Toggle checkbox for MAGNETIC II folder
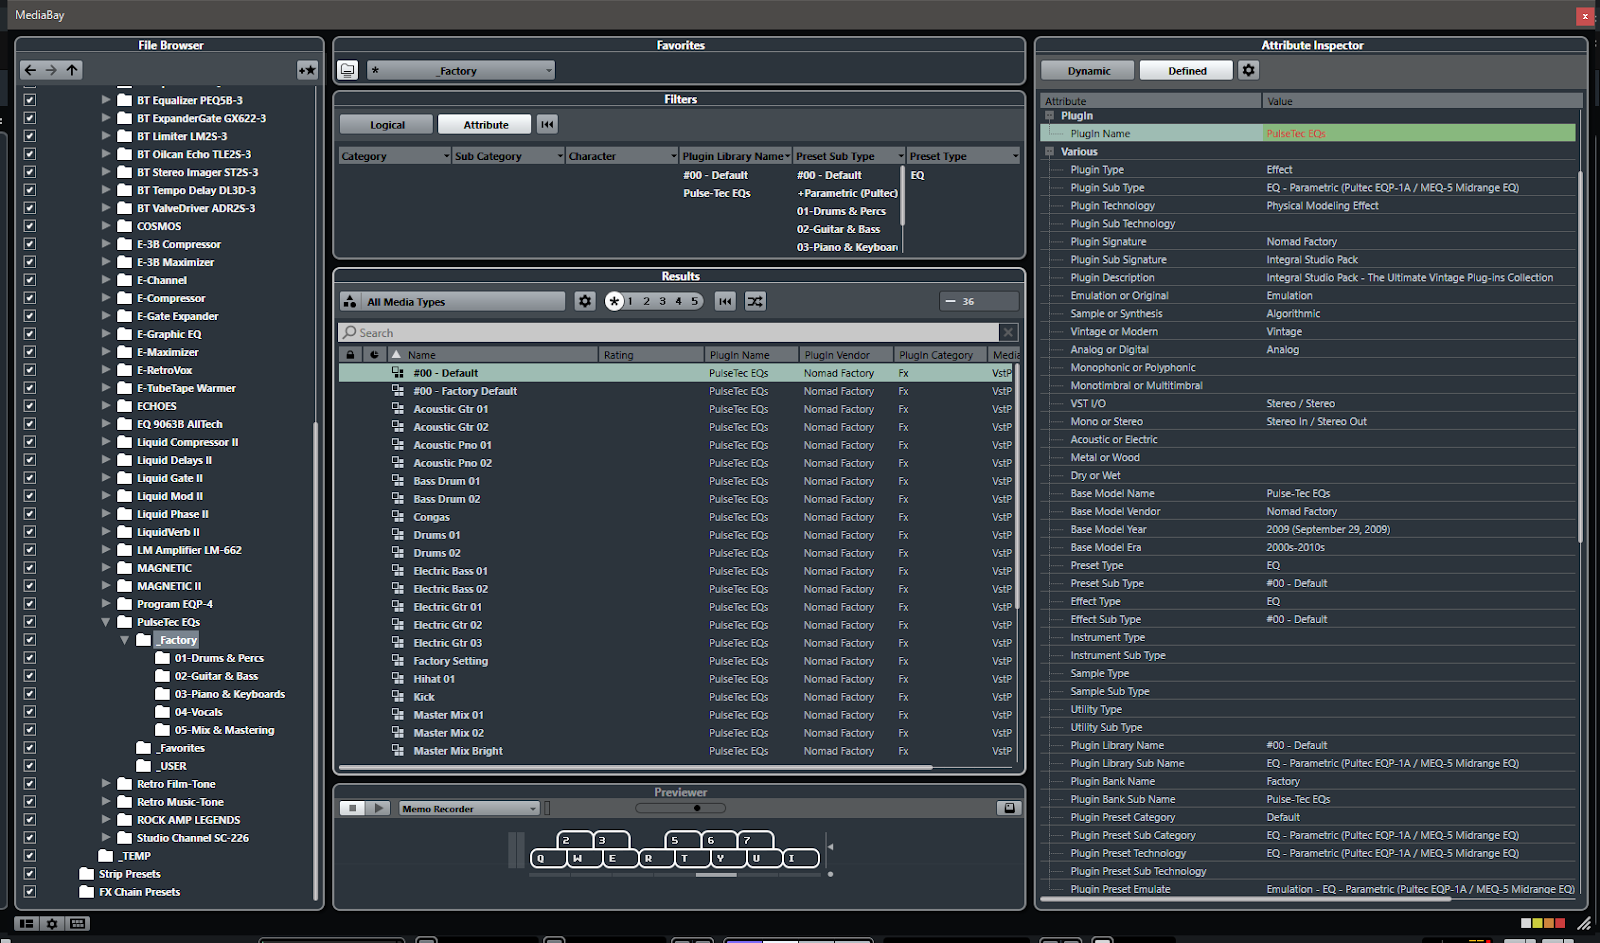Screen dimensions: 1600x943 coord(30,586)
